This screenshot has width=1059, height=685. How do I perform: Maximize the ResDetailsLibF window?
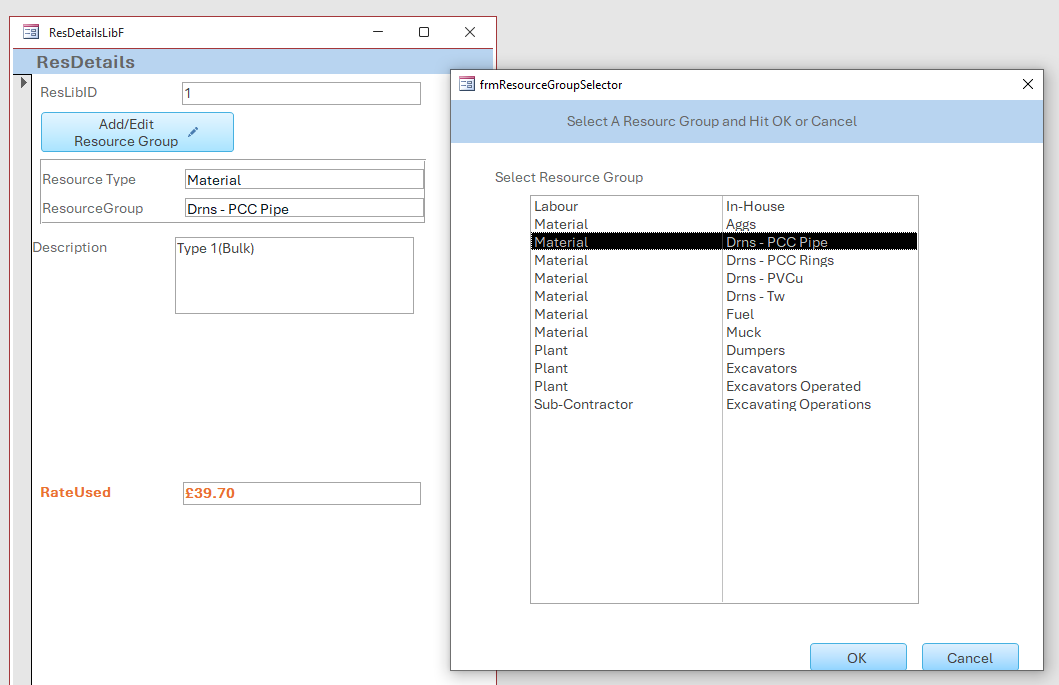pos(424,32)
